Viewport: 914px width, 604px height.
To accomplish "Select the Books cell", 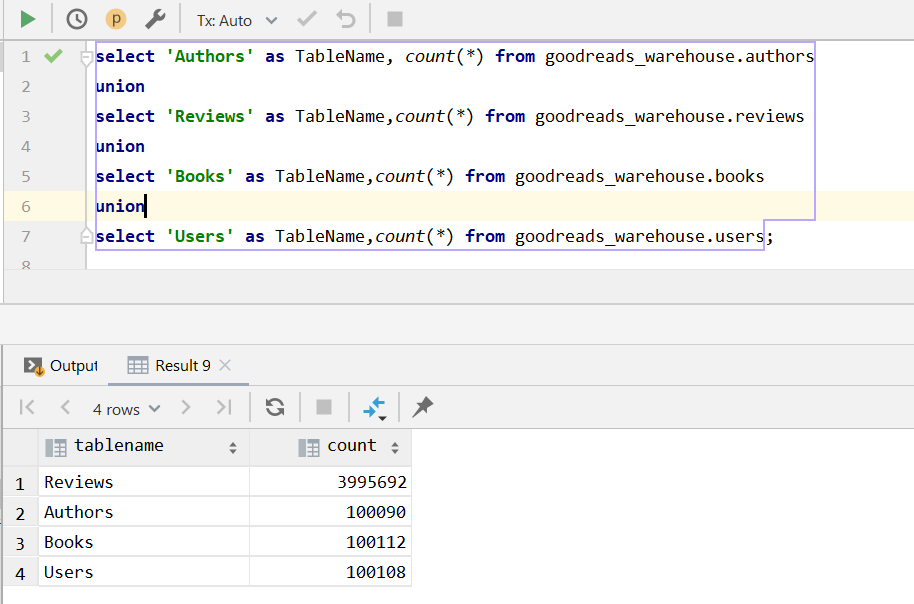I will [x=144, y=542].
